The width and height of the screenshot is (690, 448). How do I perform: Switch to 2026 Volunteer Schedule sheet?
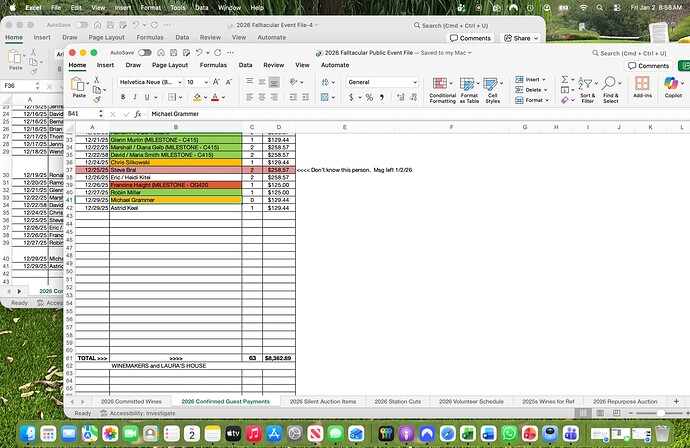point(471,401)
